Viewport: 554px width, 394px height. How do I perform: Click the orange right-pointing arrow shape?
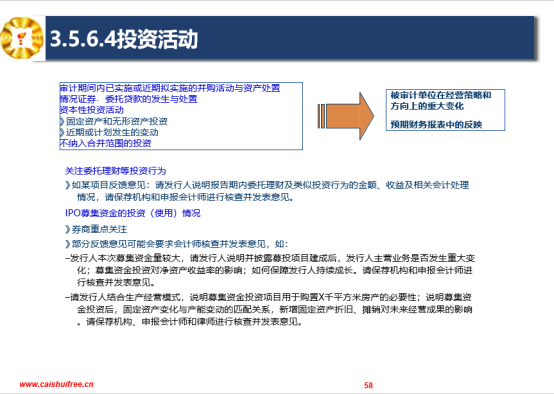346,116
